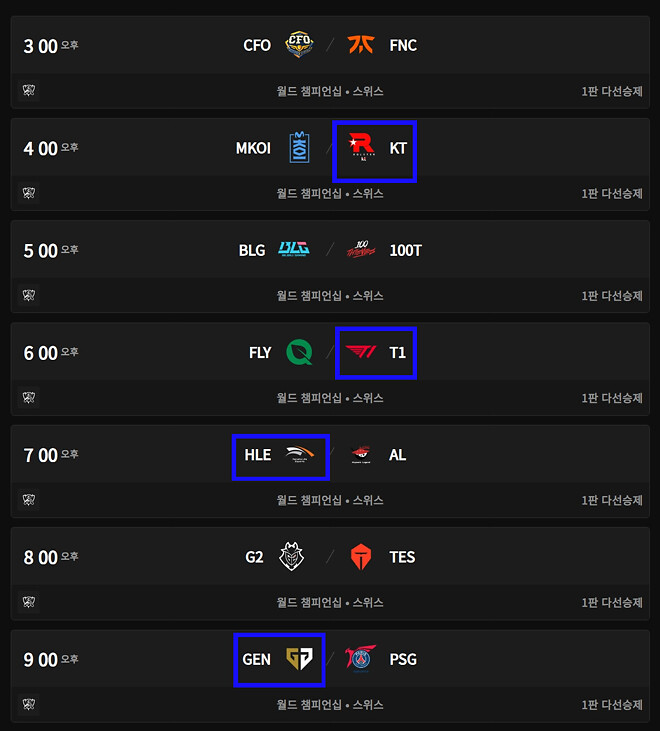Select the Anyone's Legend logo
This screenshot has width=660, height=731.
point(361,455)
